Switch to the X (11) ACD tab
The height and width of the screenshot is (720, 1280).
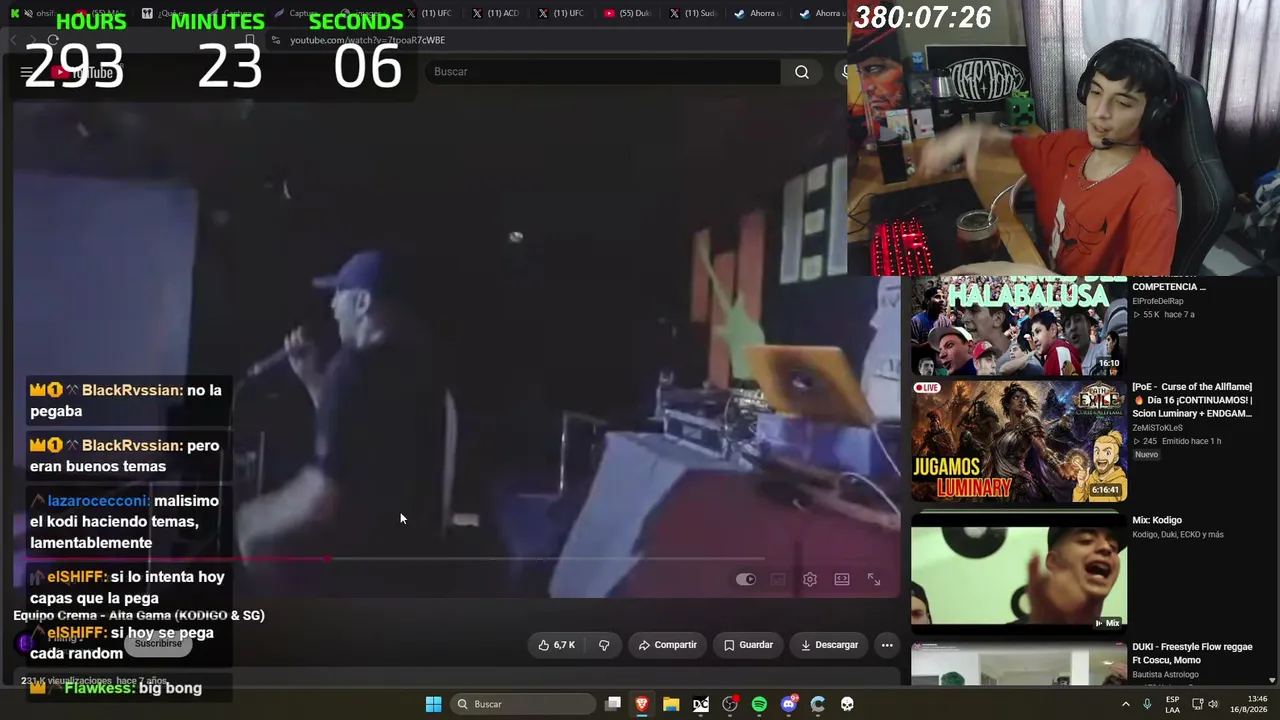496,13
